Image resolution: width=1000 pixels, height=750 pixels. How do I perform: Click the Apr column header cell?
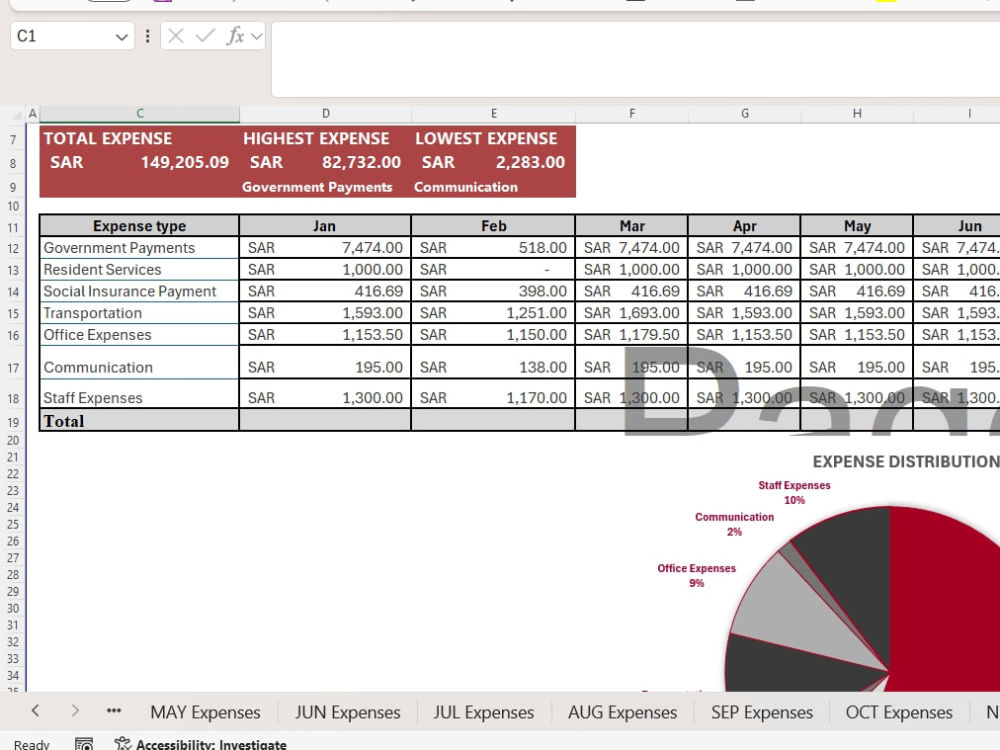click(745, 226)
